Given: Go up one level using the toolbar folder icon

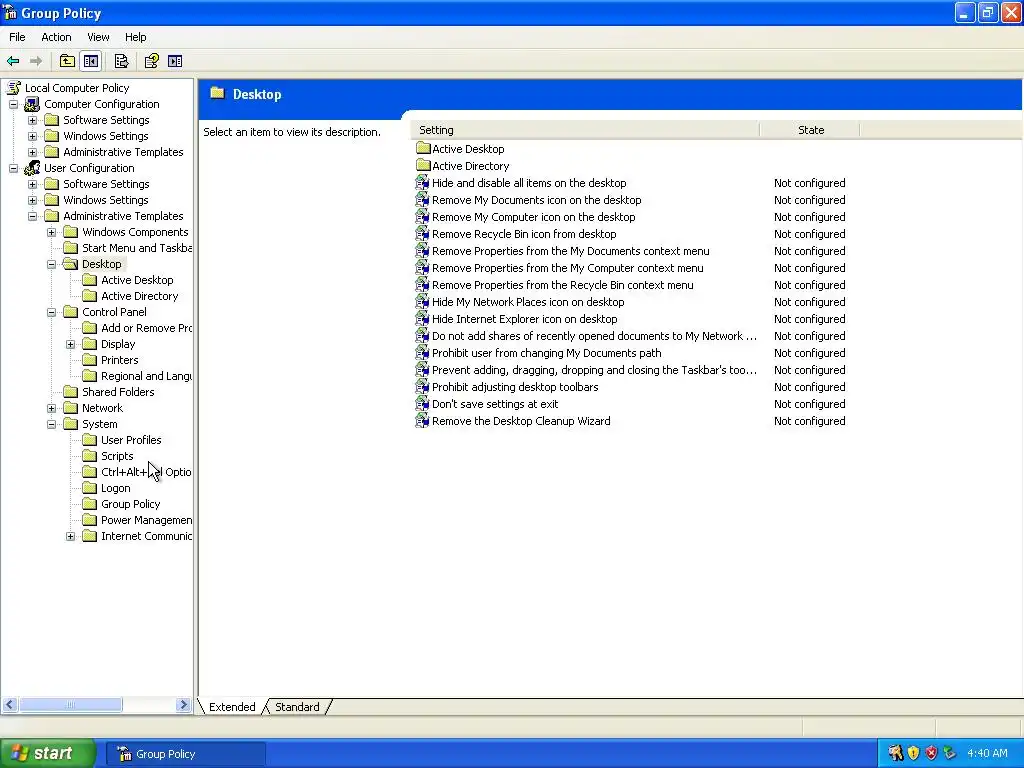Looking at the screenshot, I should tap(67, 61).
